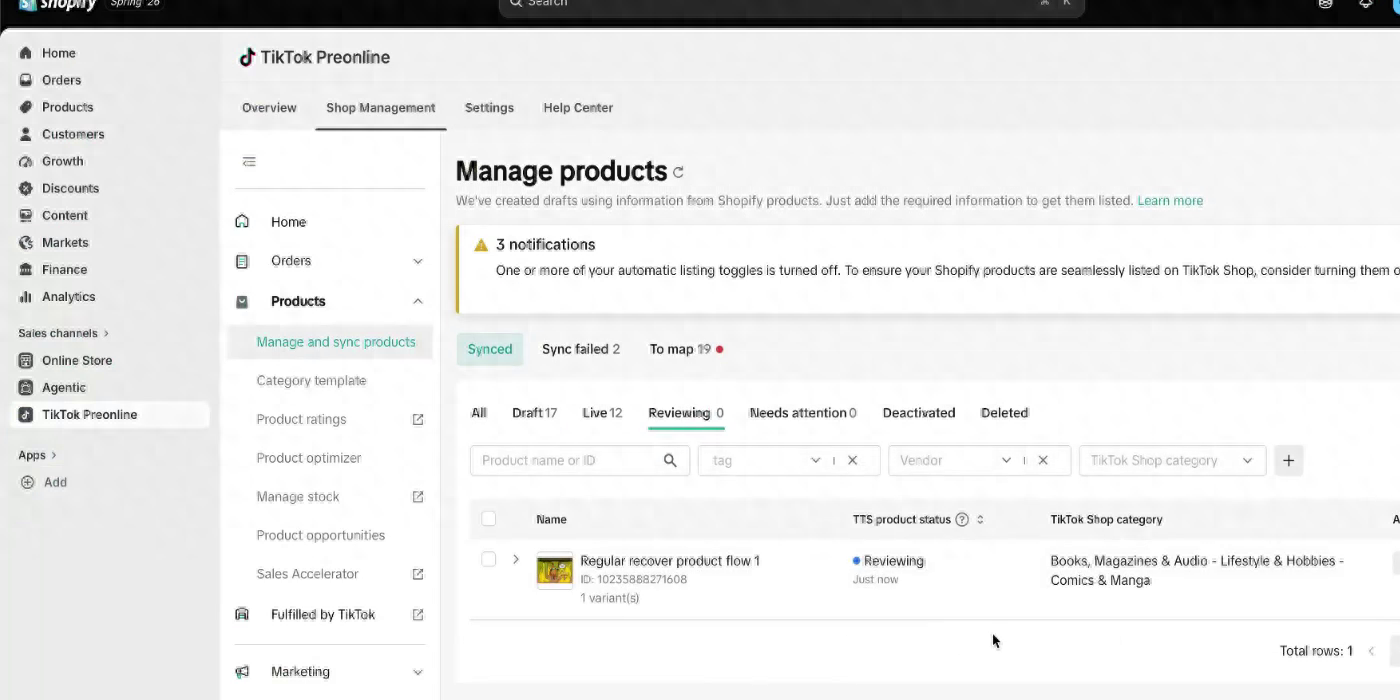Open Product ratings external link icon
The height and width of the screenshot is (700, 1400).
click(x=418, y=419)
